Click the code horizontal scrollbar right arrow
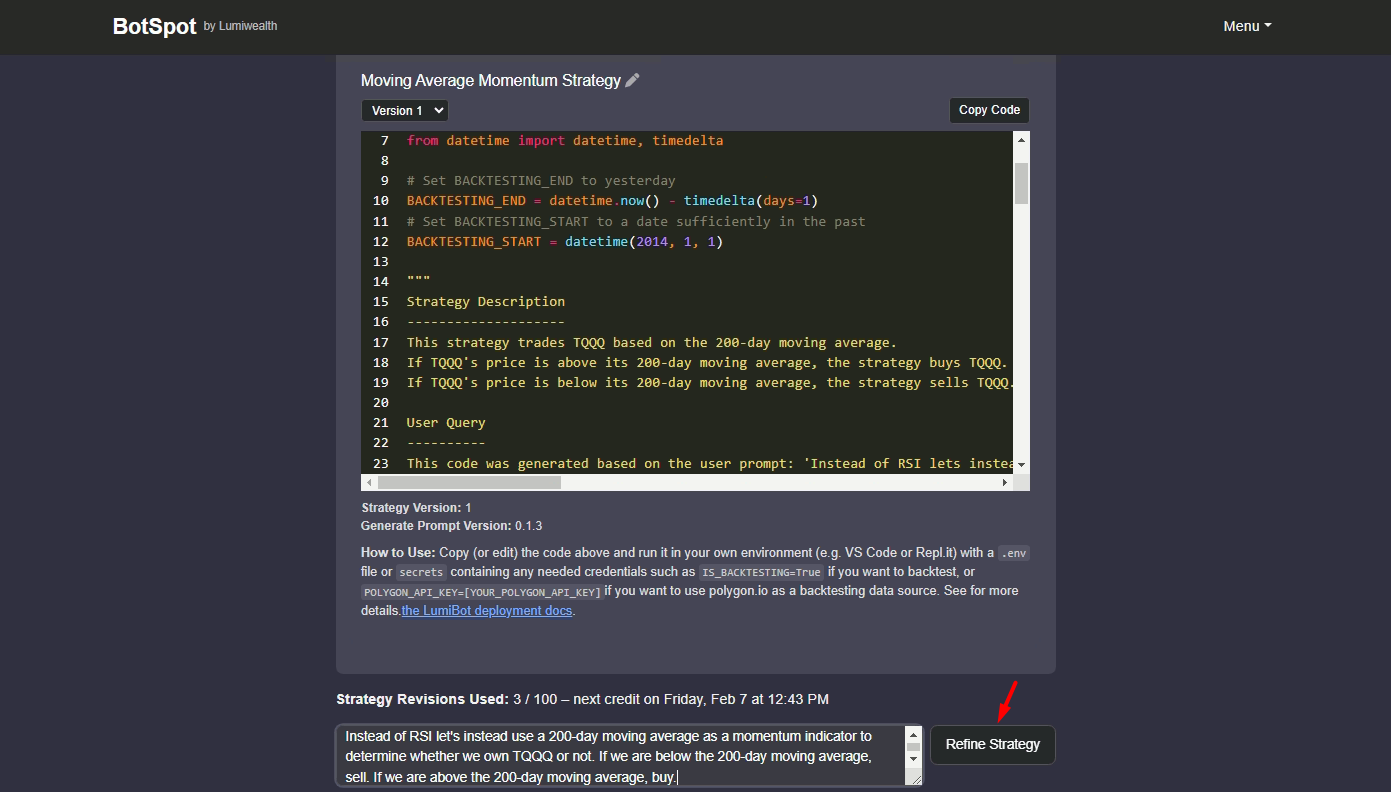Image resolution: width=1391 pixels, height=792 pixels. point(1005,482)
